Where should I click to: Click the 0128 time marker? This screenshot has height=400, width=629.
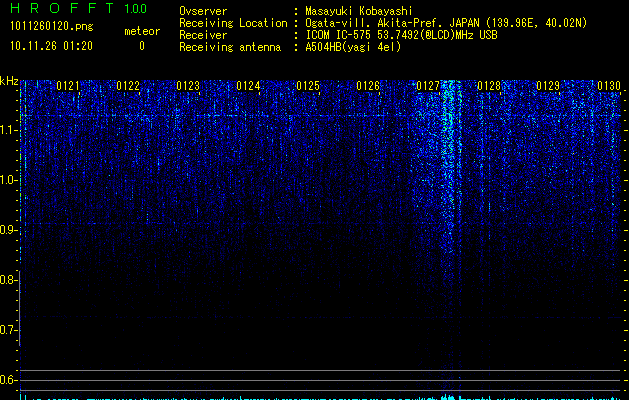(x=489, y=86)
